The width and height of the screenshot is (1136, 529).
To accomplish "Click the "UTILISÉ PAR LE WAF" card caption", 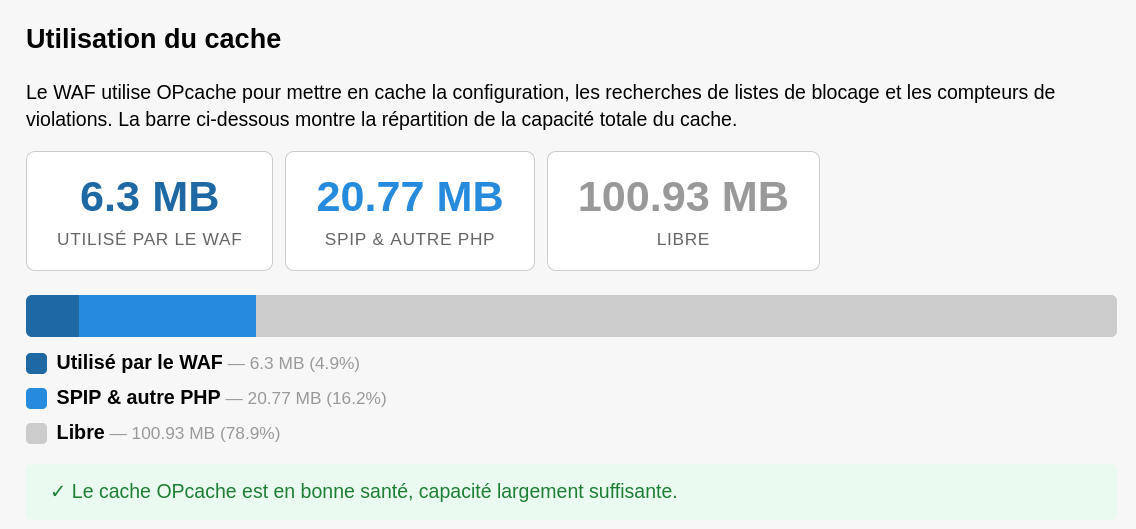I will coord(149,239).
